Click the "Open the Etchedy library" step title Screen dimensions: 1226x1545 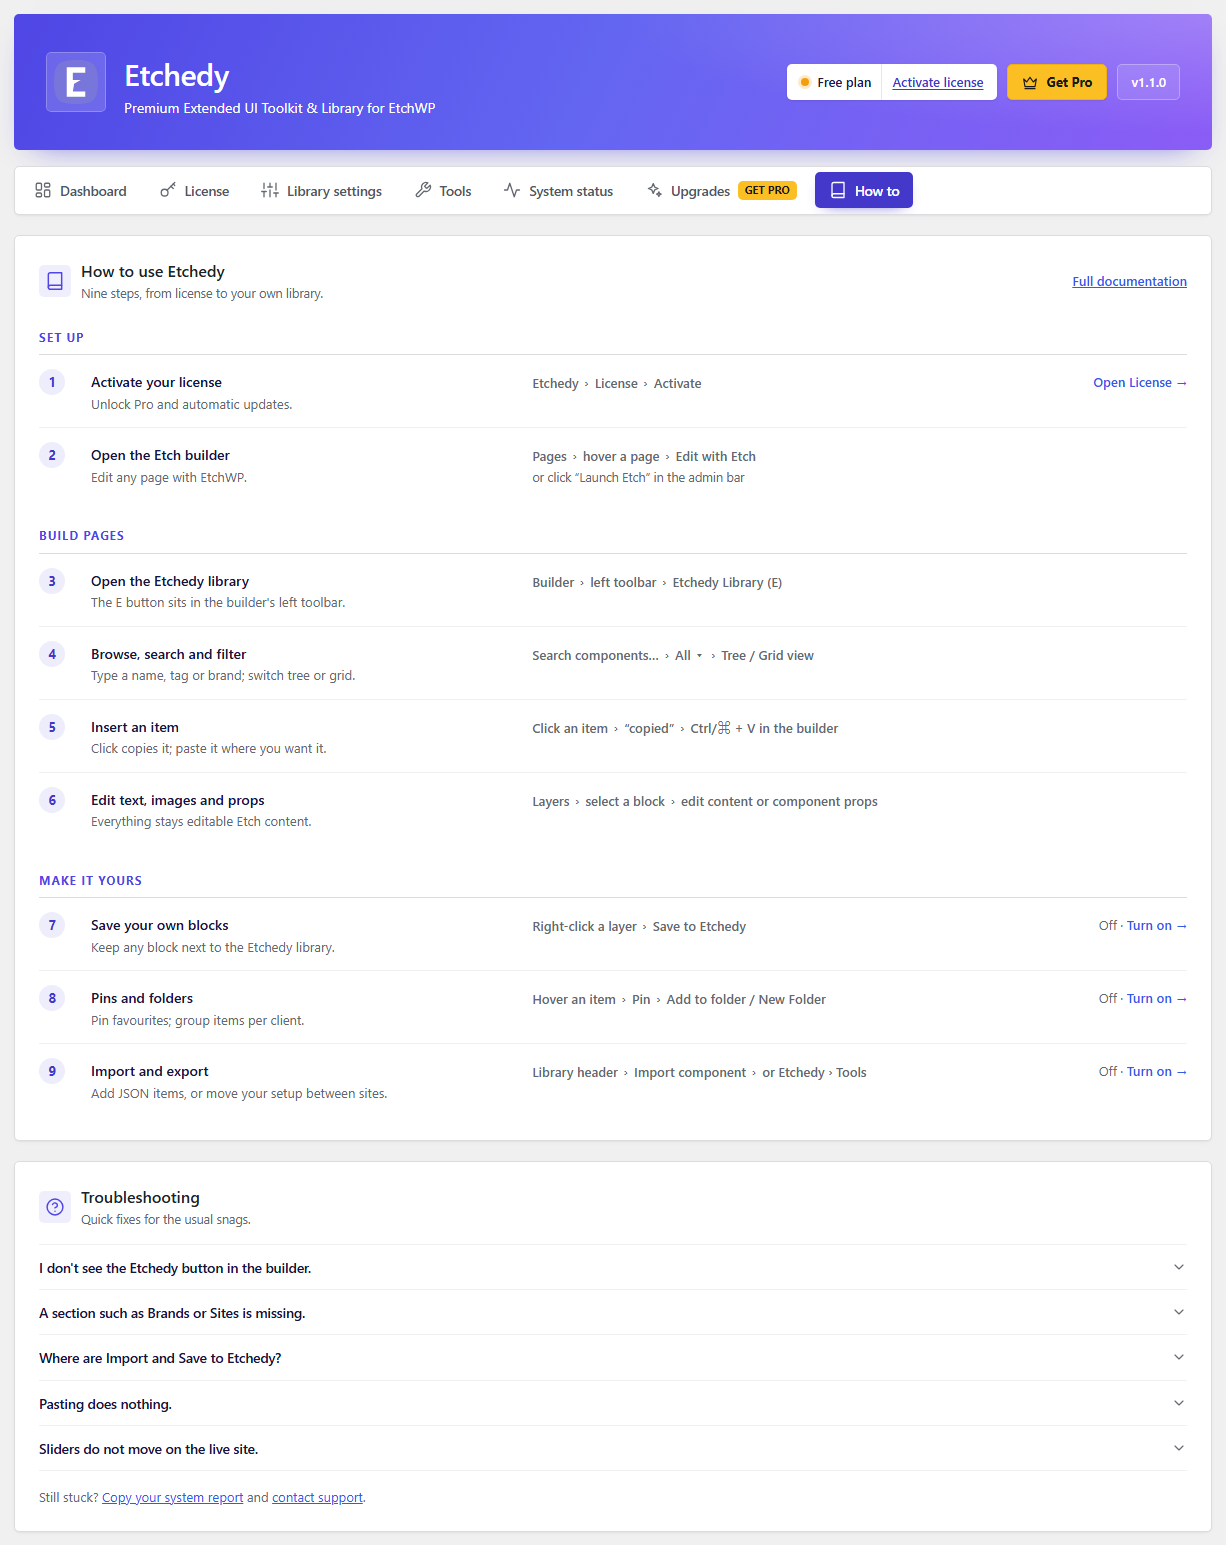pyautogui.click(x=170, y=581)
